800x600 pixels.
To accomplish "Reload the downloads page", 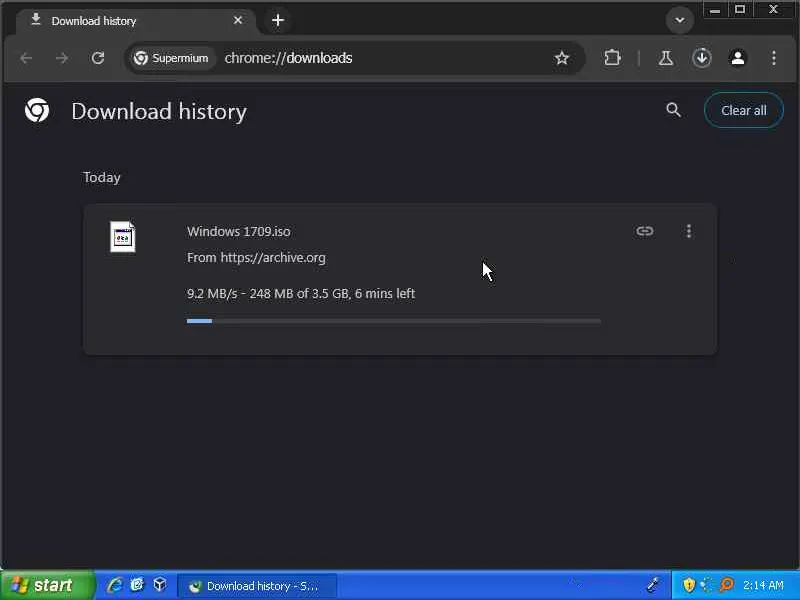I will click(x=98, y=58).
